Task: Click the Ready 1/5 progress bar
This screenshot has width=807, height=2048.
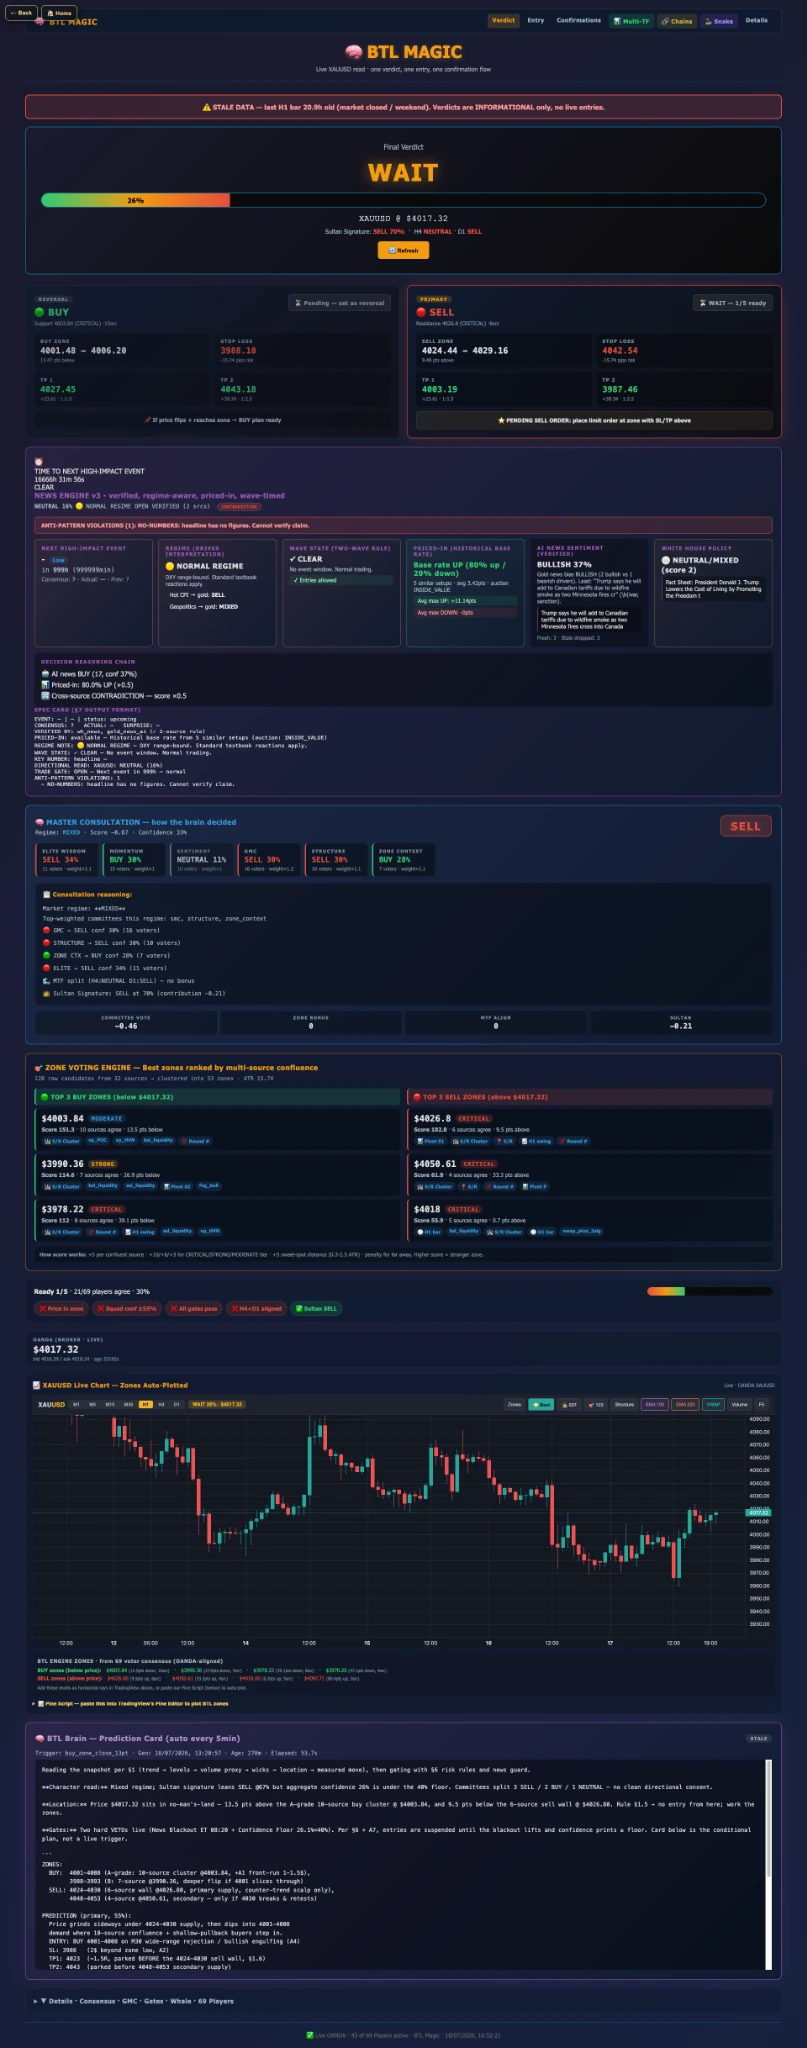Action: [709, 1291]
